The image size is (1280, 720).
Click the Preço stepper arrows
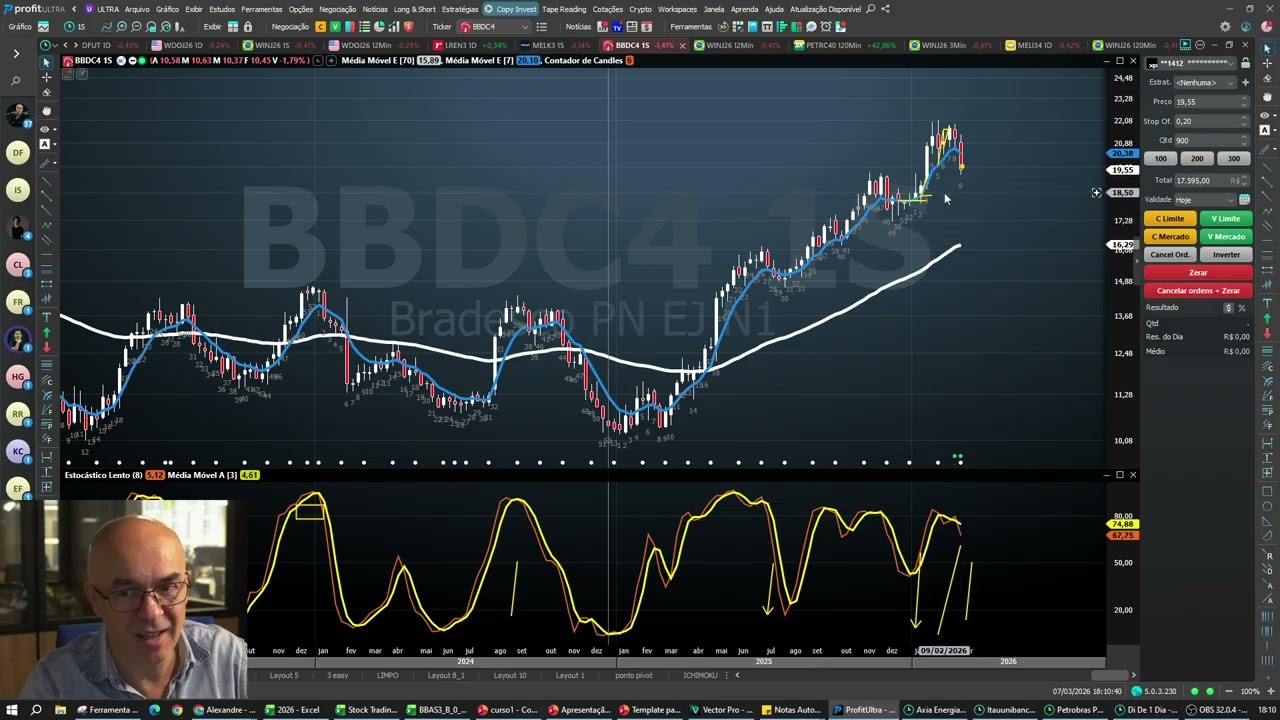pyautogui.click(x=1244, y=101)
